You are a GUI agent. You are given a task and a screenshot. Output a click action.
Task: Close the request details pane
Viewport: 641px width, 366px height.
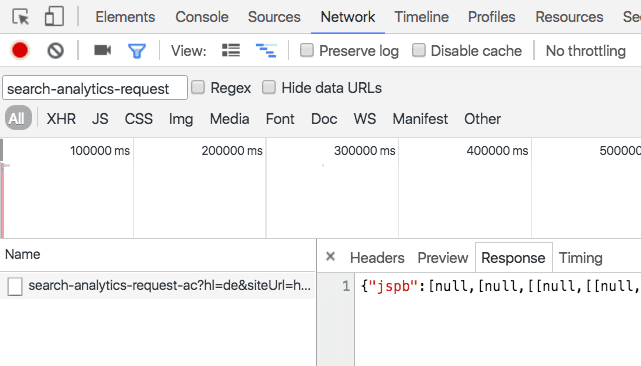tap(330, 257)
